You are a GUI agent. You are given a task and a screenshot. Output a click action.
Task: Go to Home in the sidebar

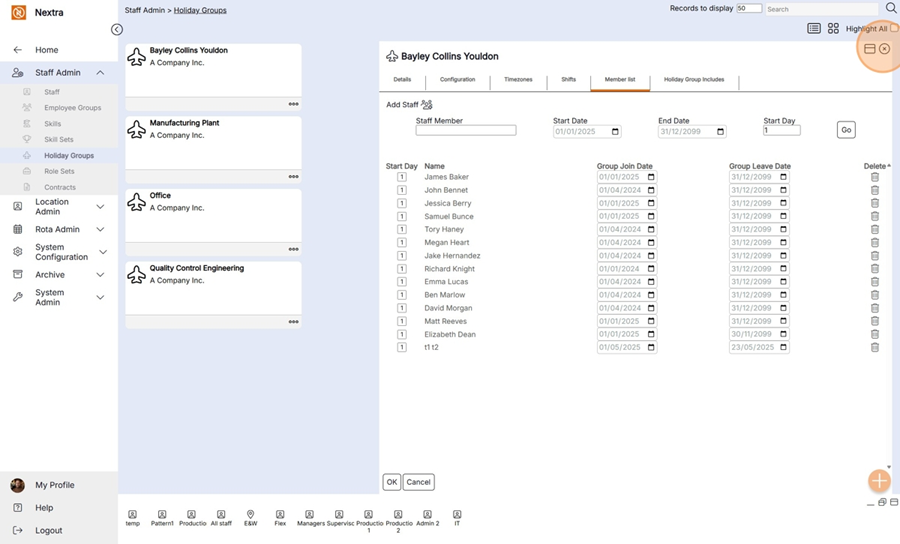coord(46,50)
